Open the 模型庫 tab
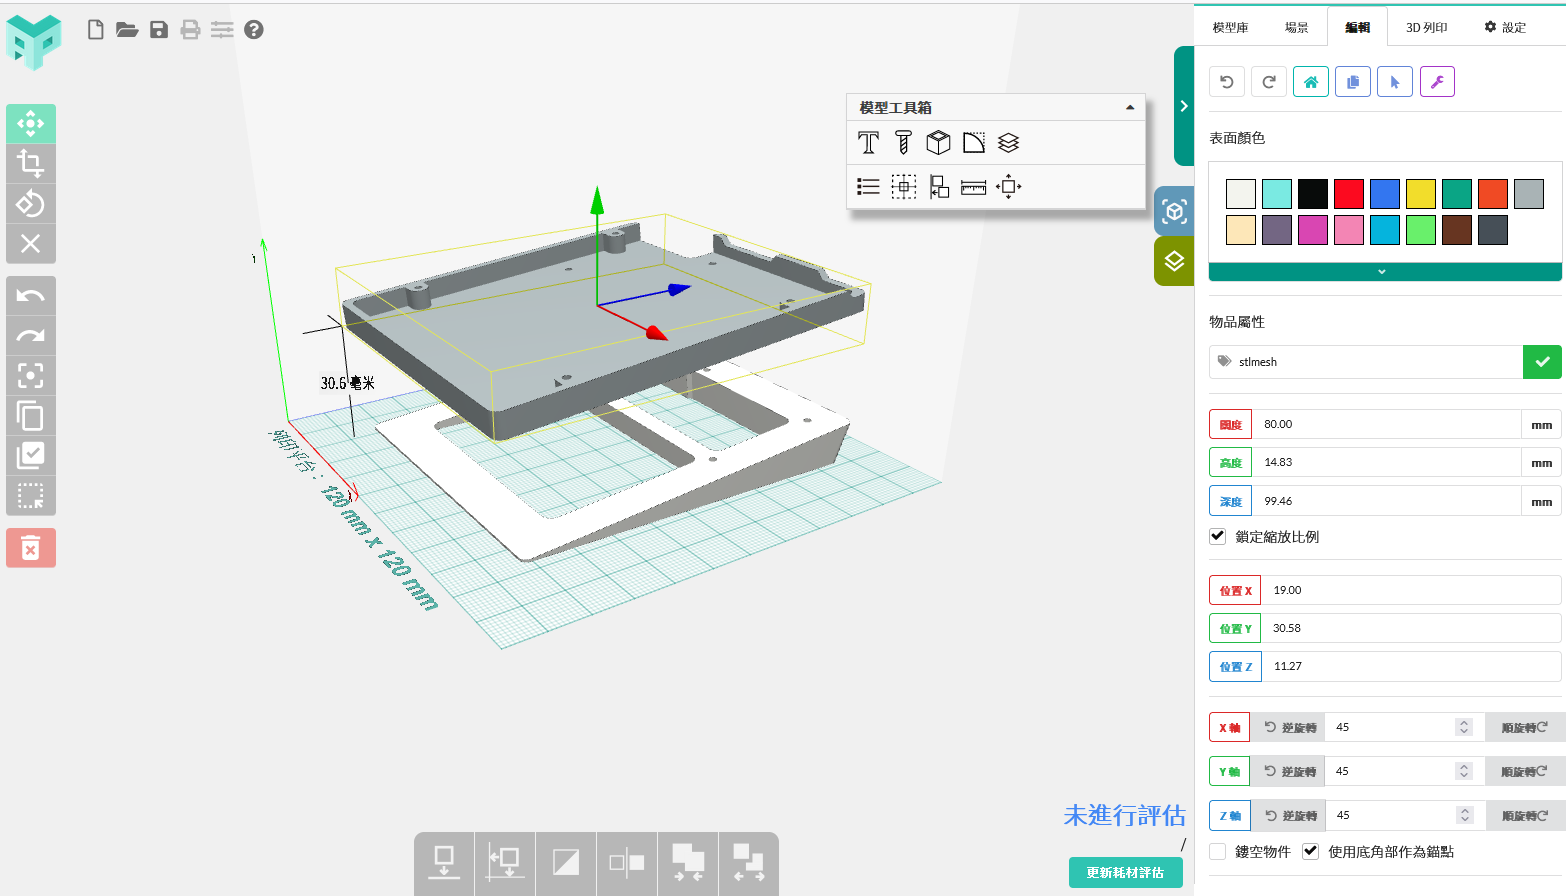 [1229, 27]
